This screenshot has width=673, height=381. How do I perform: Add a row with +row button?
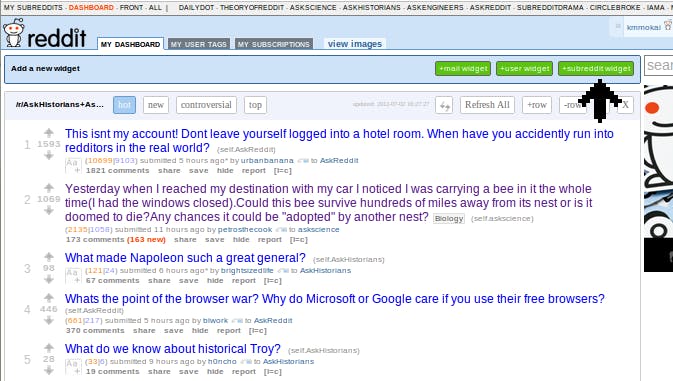pos(537,105)
